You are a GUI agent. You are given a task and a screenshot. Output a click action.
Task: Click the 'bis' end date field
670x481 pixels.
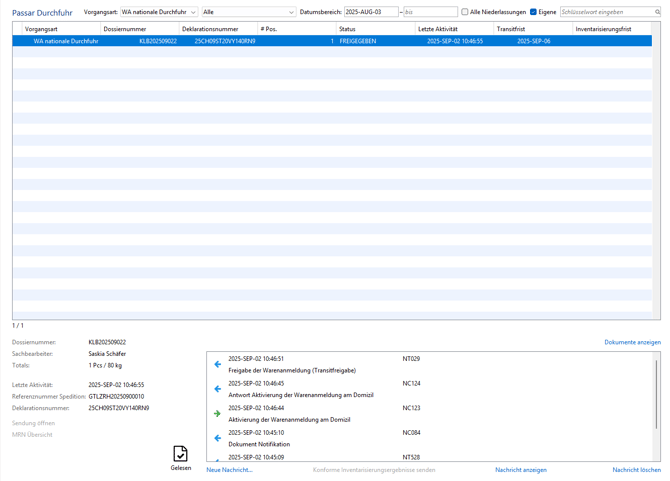coord(430,12)
